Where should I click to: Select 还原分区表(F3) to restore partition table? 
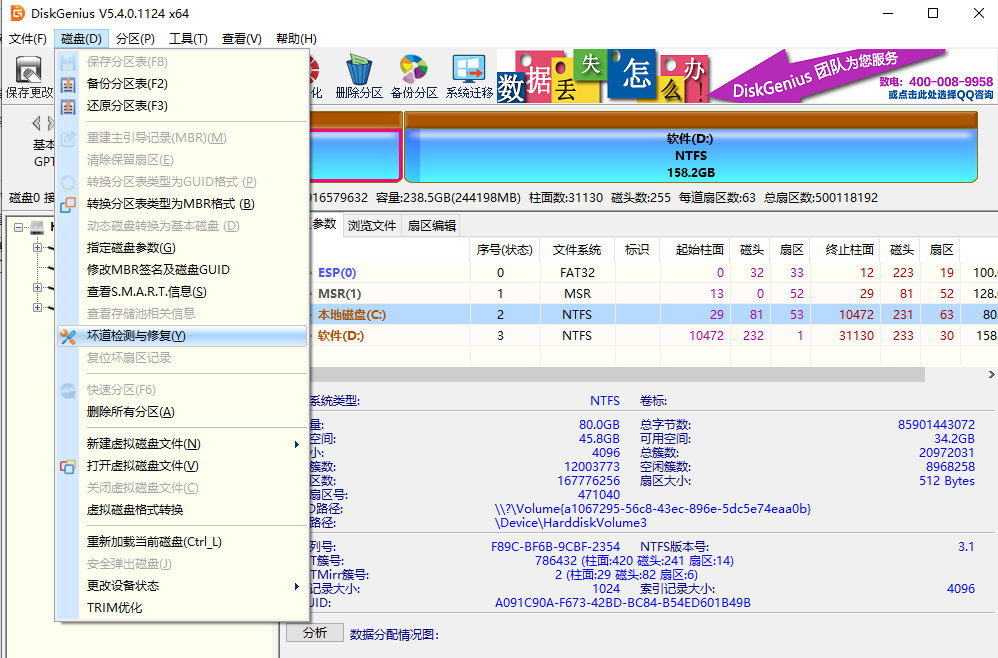(x=127, y=106)
